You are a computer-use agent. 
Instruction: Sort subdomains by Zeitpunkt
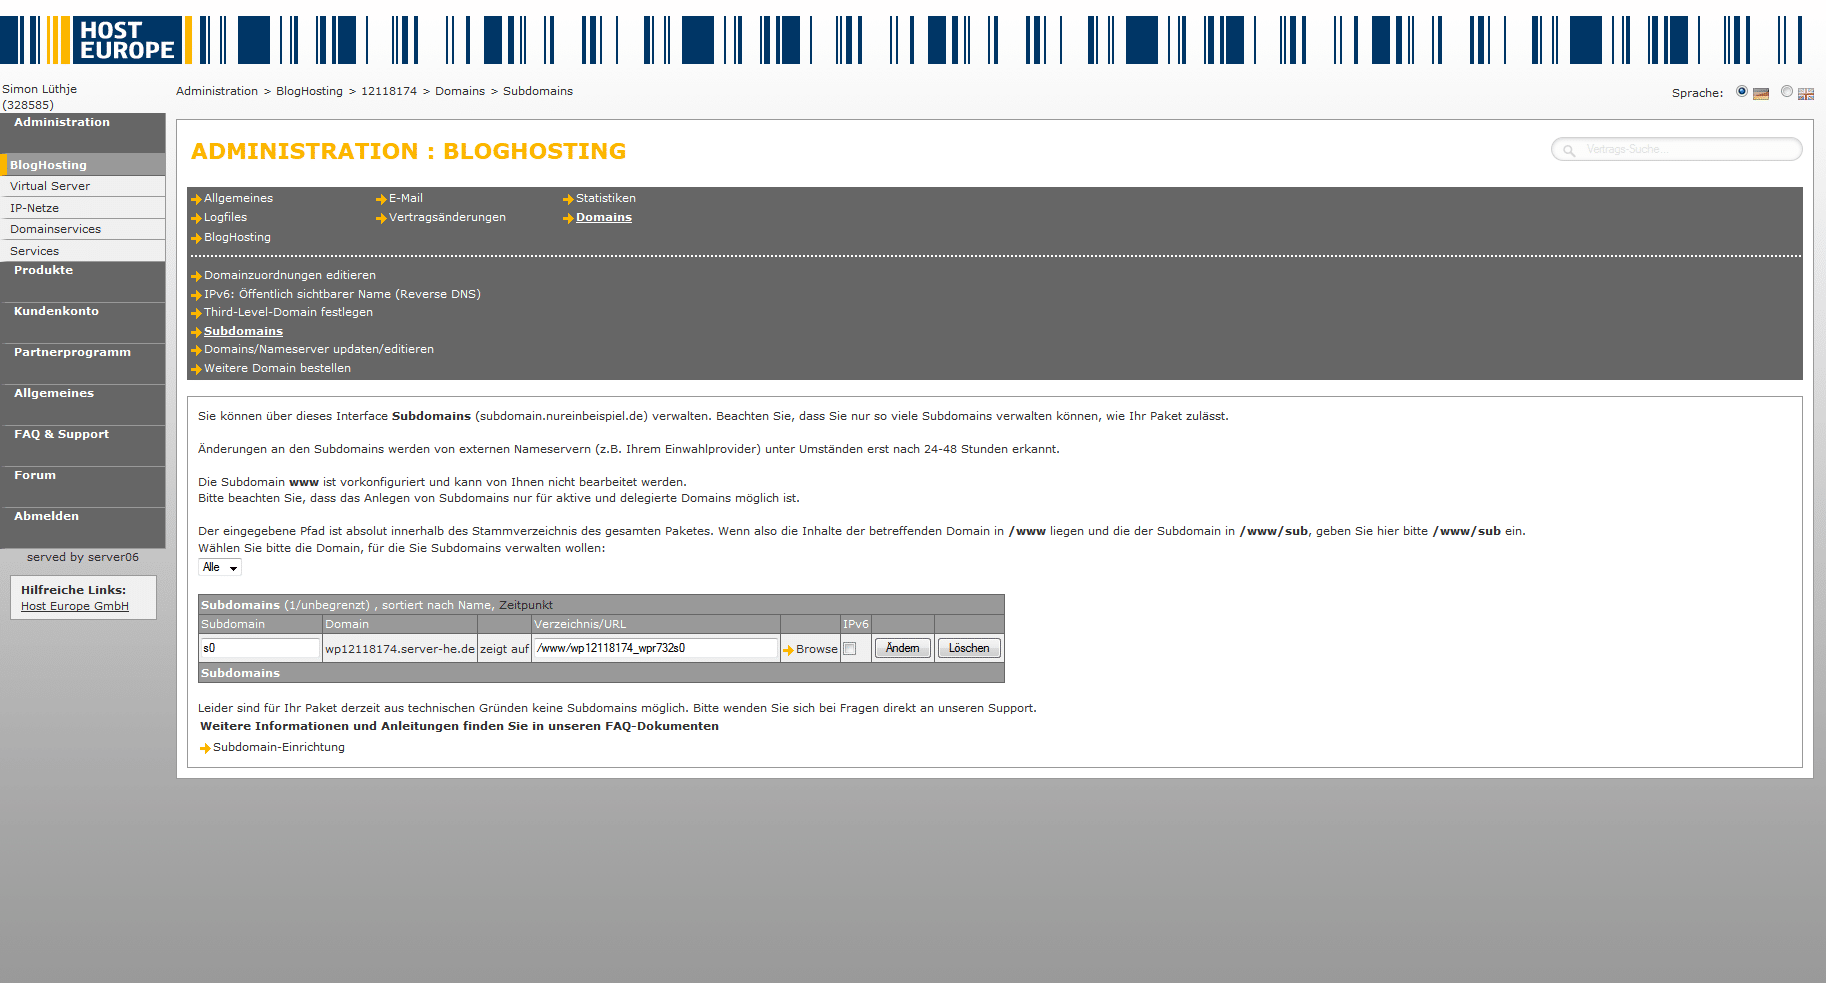tap(525, 605)
